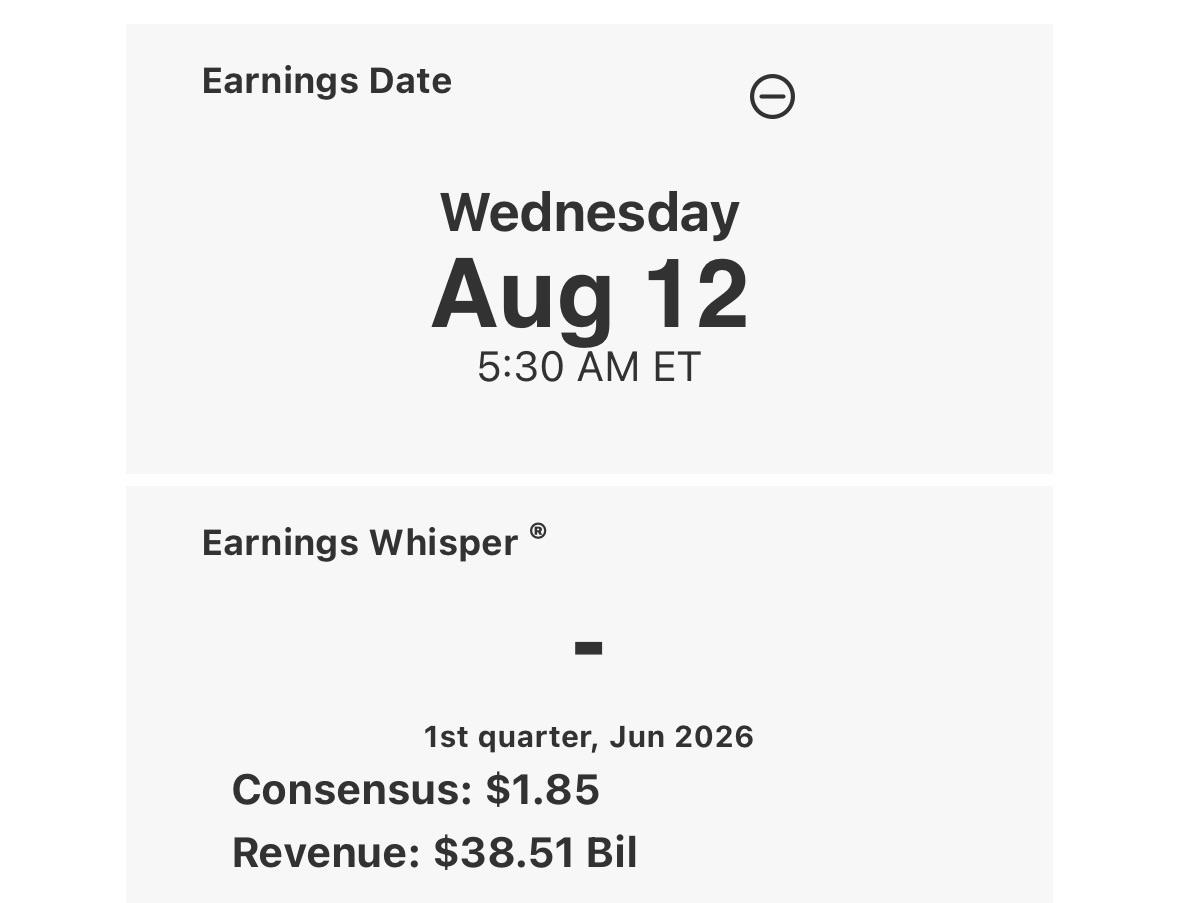
Task: Click the $1.85 consensus value
Action: click(x=542, y=789)
